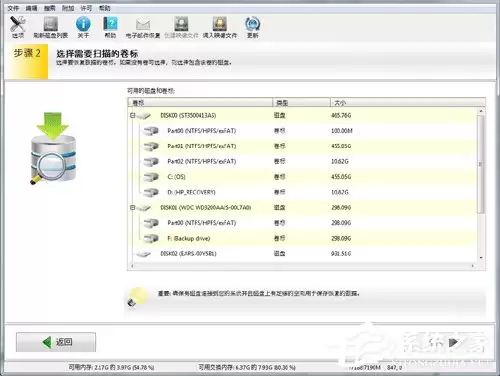Viewport: 500px width, 376px height.
Task: Select the DISK01 (WDC WD3200AAJS-00L7A0) row
Action: click(302, 207)
